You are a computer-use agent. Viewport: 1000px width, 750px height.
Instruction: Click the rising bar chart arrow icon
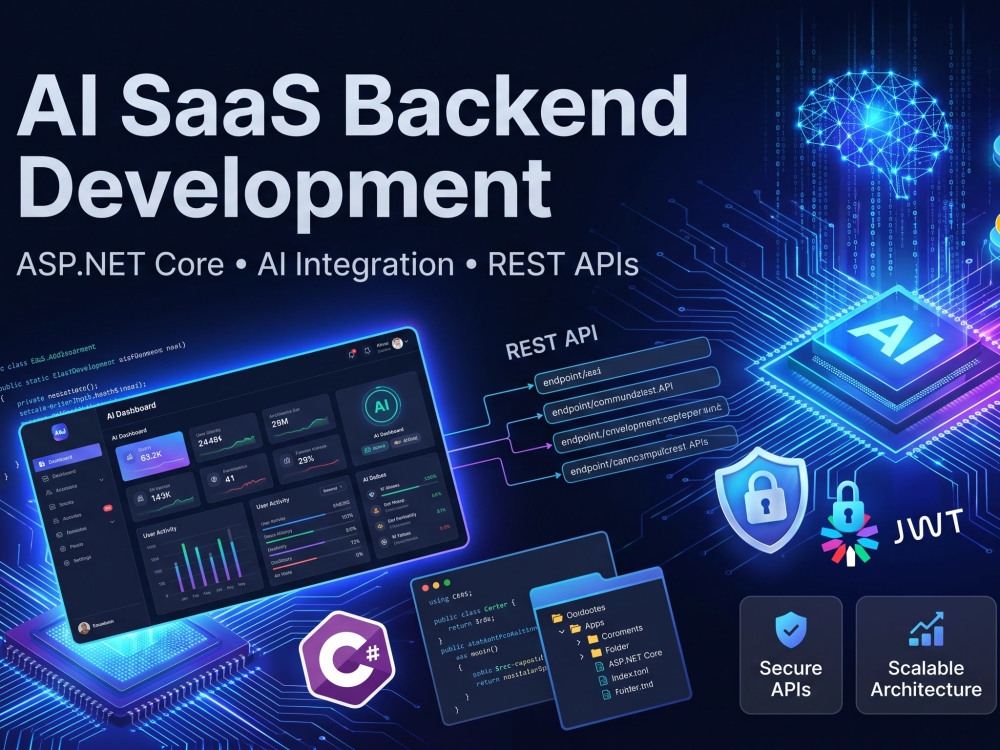(x=927, y=628)
